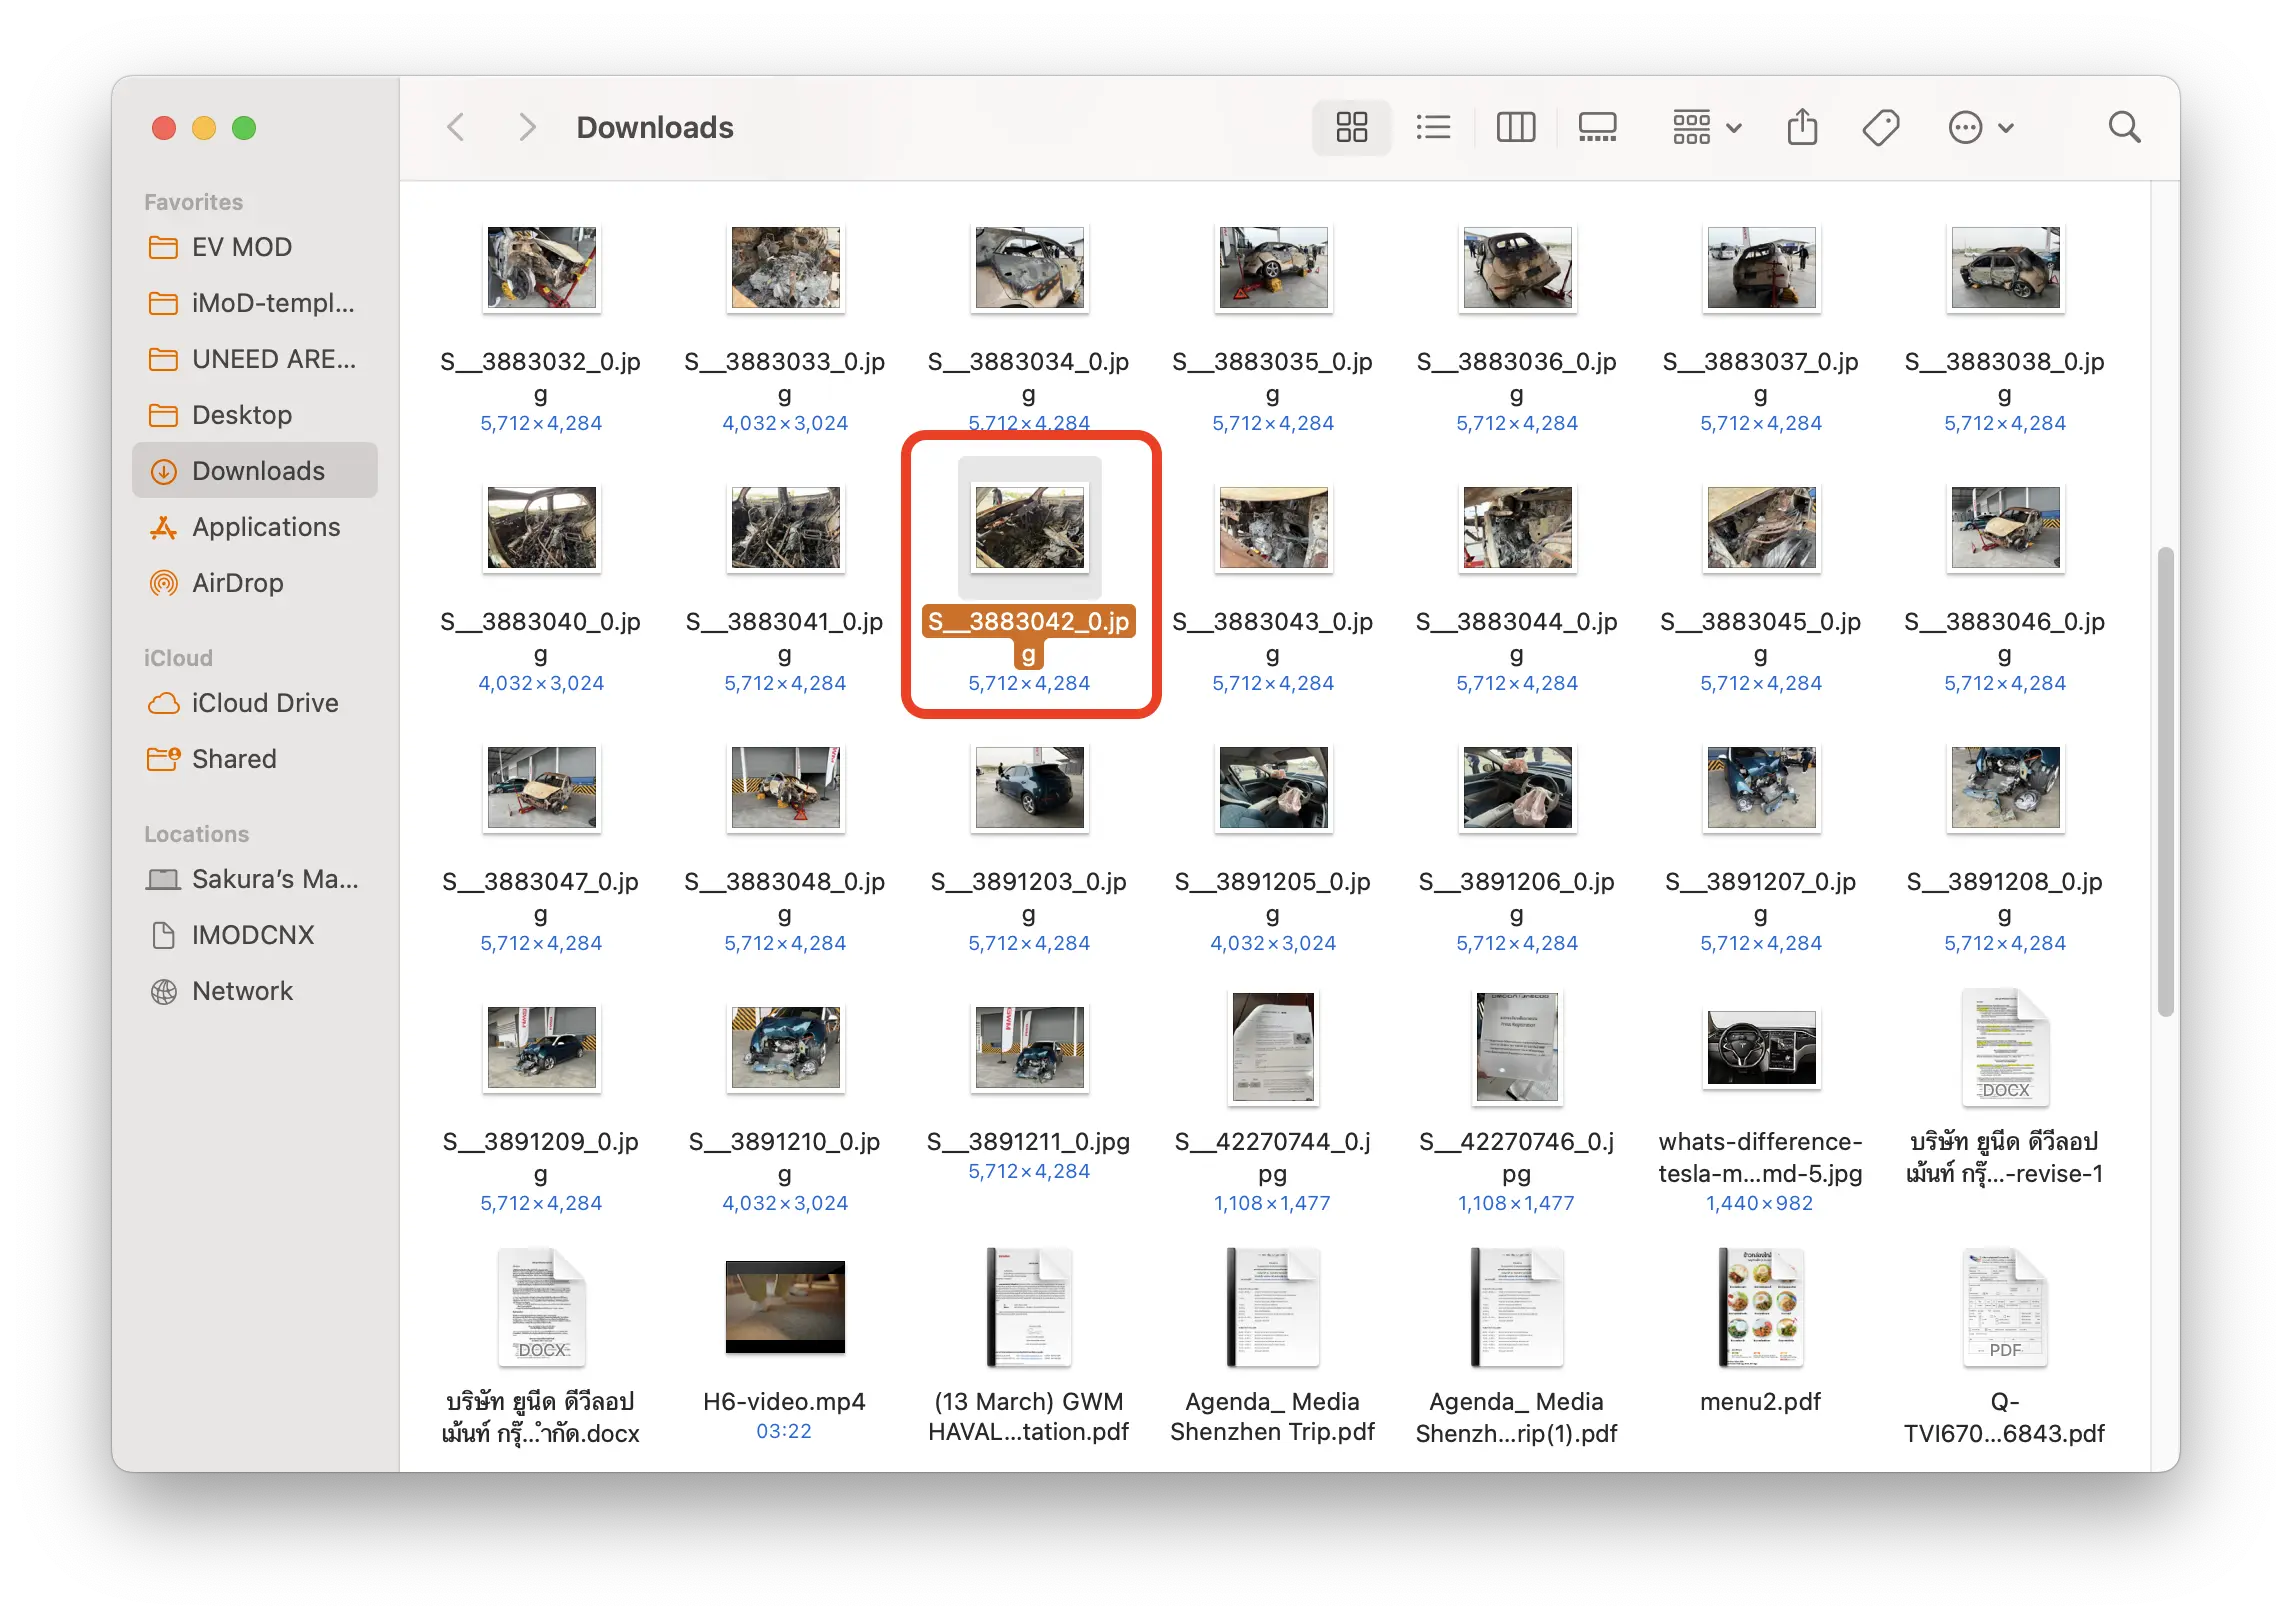Select iCloud Drive in the sidebar
This screenshot has width=2292, height=1620.
(264, 703)
